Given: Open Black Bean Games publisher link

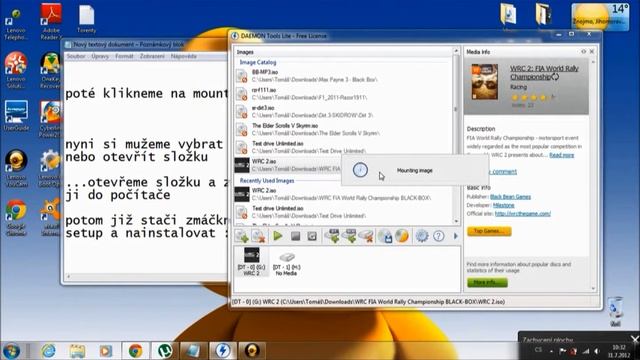Looking at the screenshot, I should coord(510,197).
